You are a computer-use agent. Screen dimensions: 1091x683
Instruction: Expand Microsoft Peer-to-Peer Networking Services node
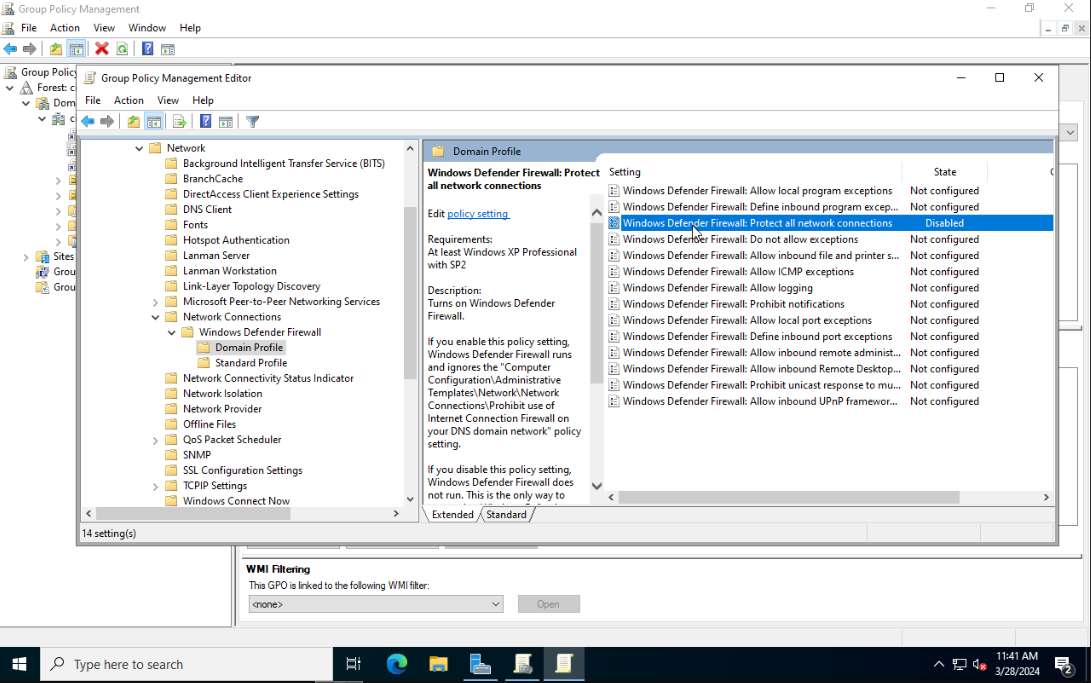tap(155, 302)
